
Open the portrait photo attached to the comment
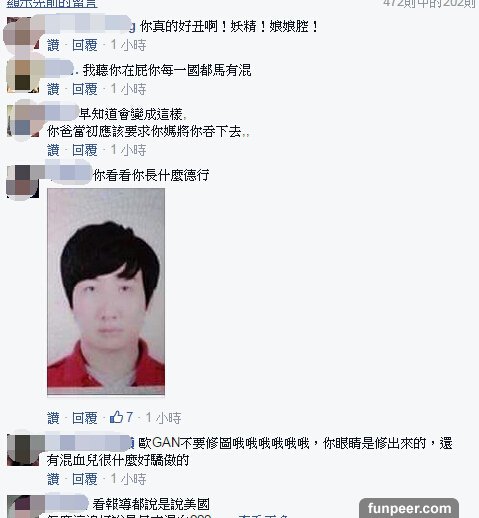[x=106, y=292]
